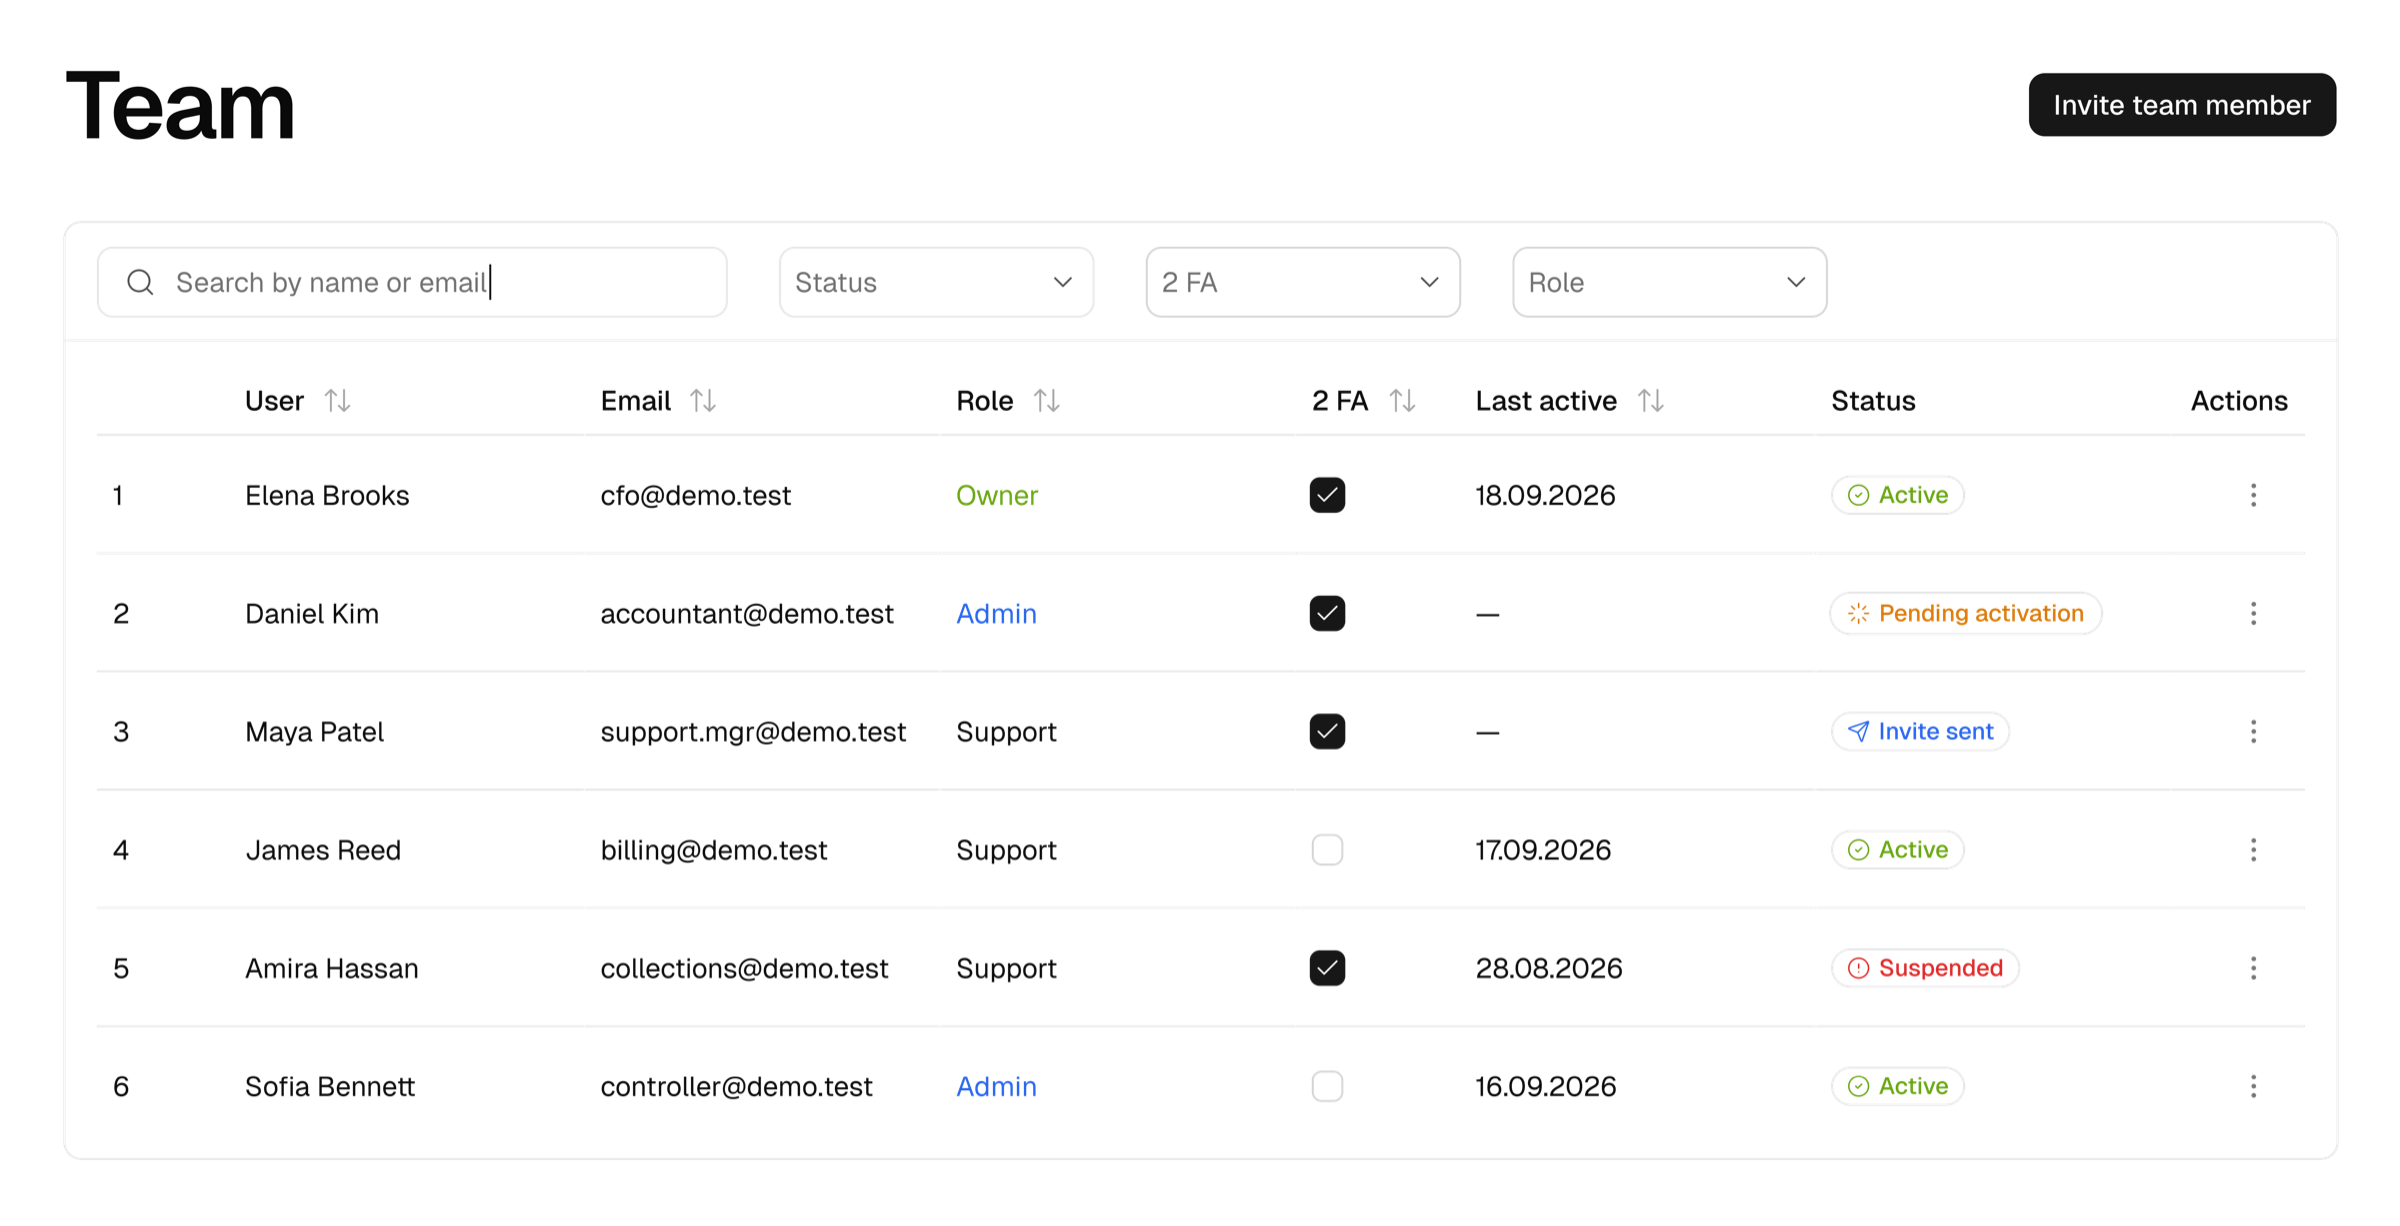Screen dimensions: 2400x1226
Task: Click Owner role of Elena Brooks
Action: (x=997, y=495)
